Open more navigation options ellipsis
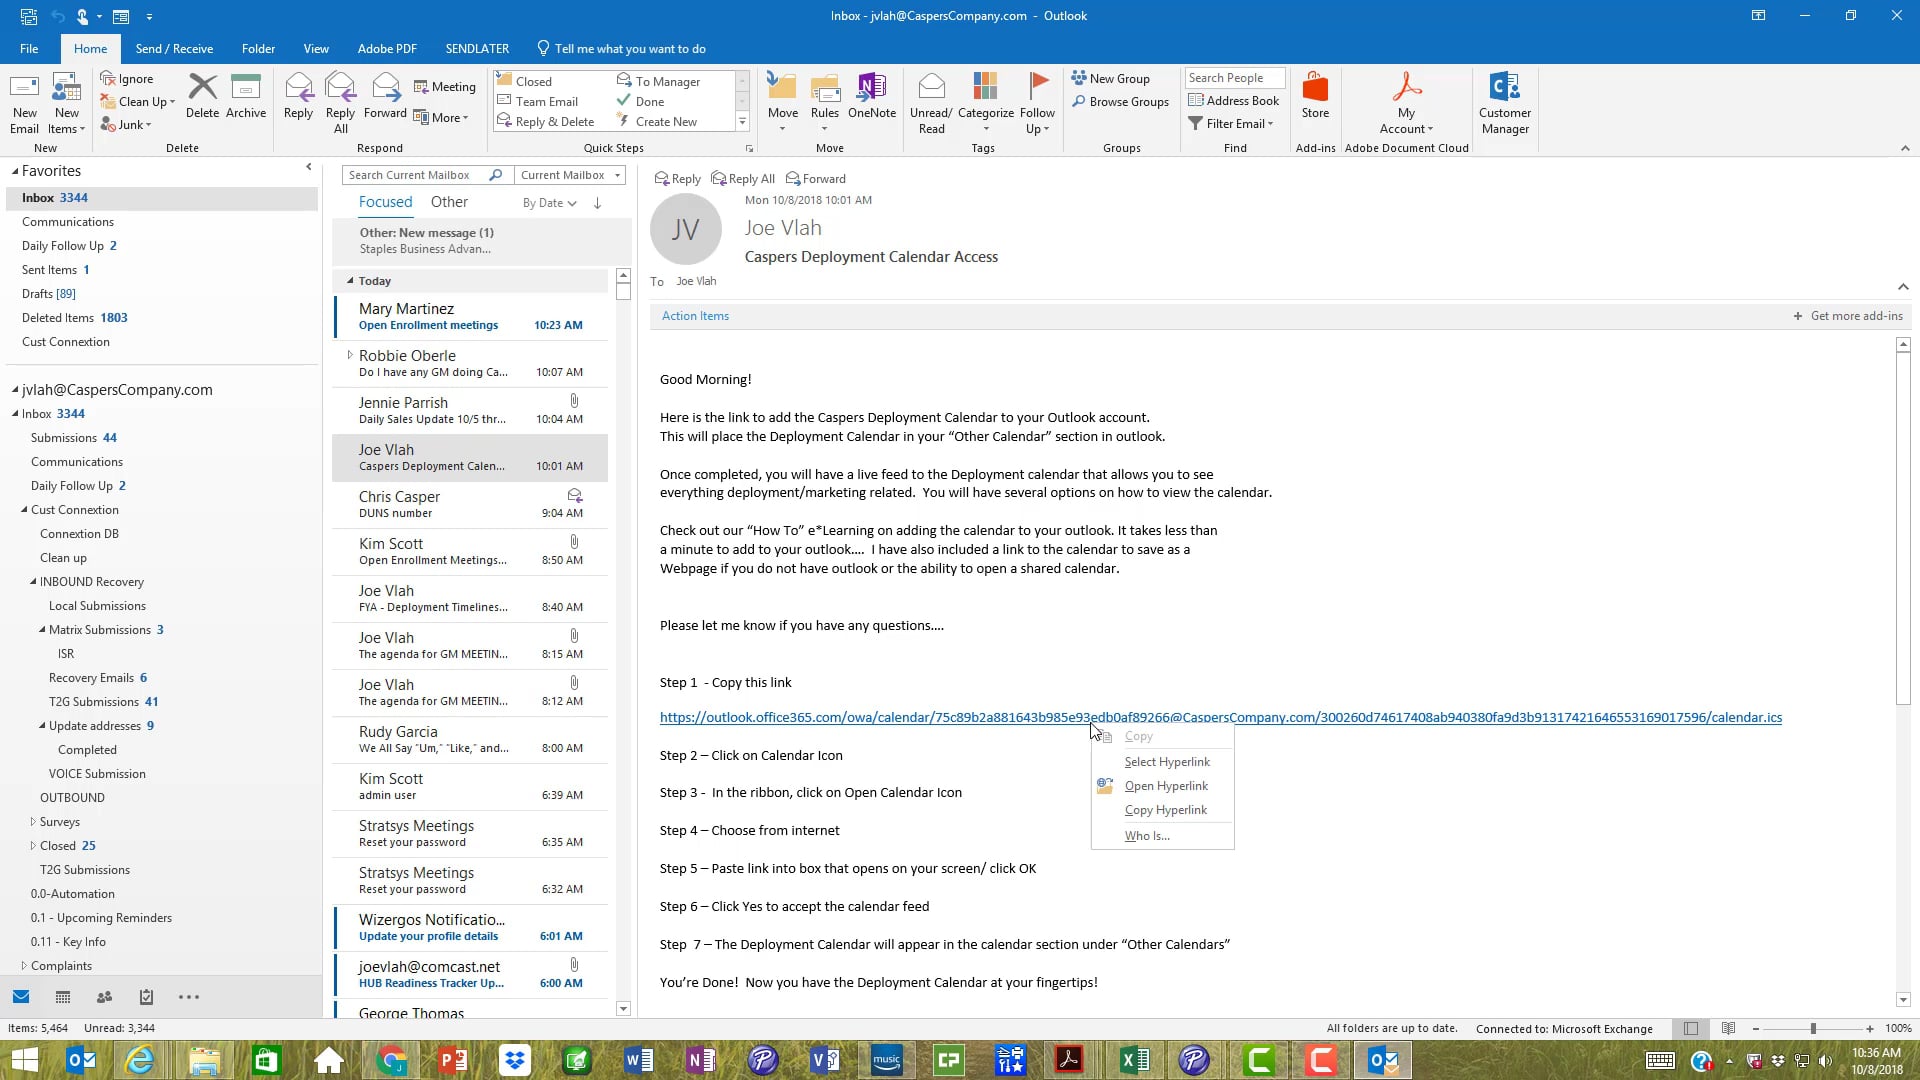1920x1080 pixels. tap(188, 997)
